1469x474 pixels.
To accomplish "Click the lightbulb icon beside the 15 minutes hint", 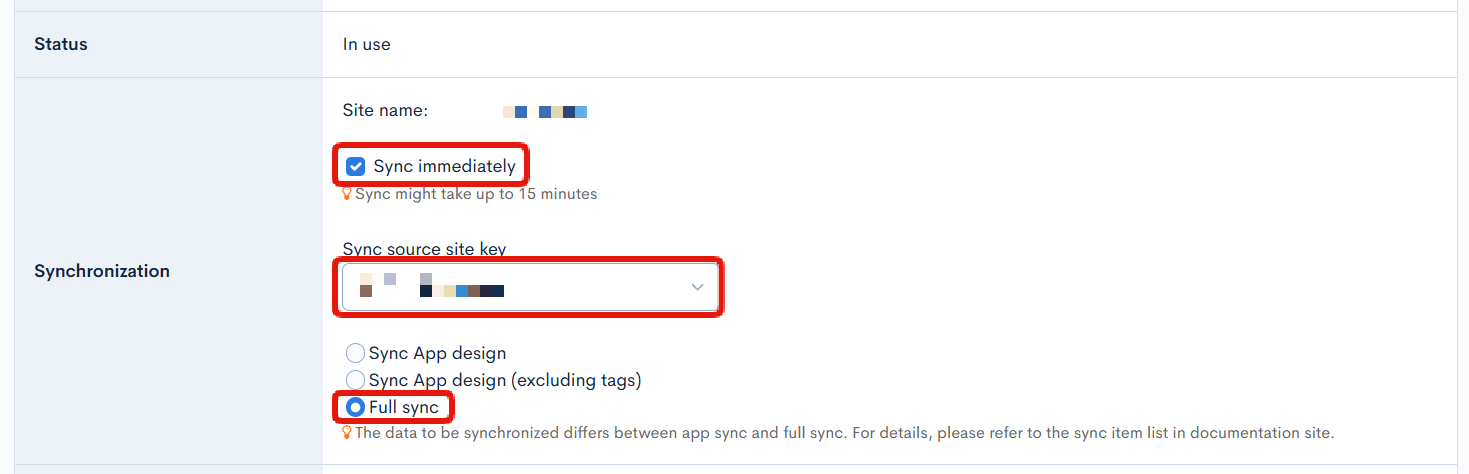I will coord(347,194).
